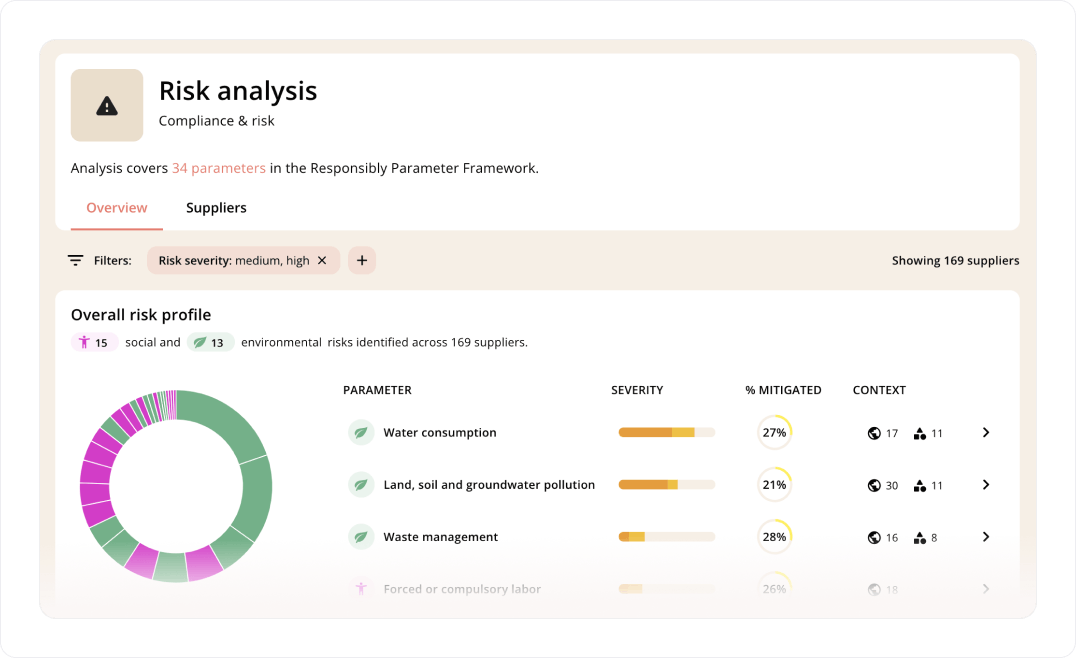Image resolution: width=1076 pixels, height=658 pixels.
Task: Expand details for Water consumption
Action: (x=986, y=432)
